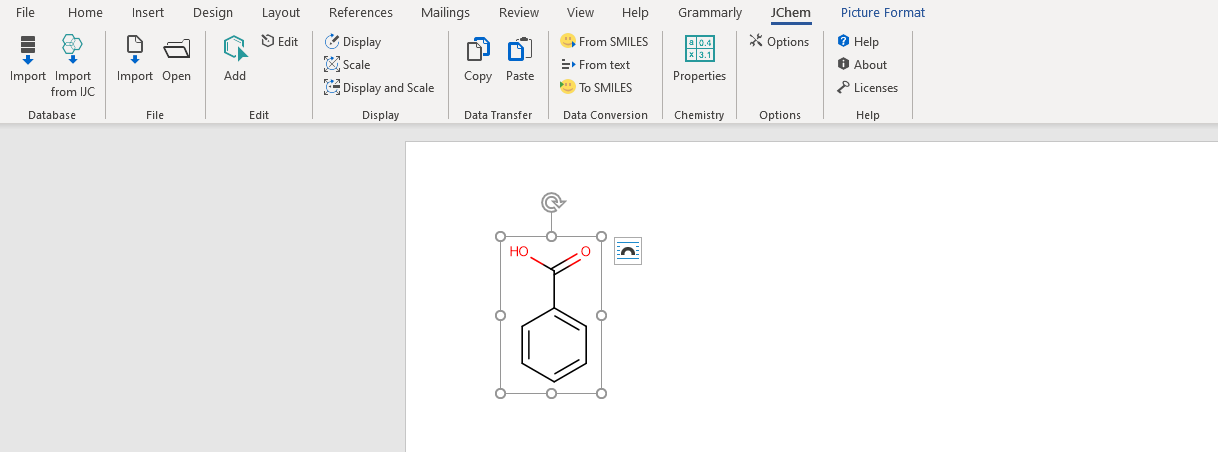Switch to the Picture Format tab
1218x452 pixels.
click(882, 13)
